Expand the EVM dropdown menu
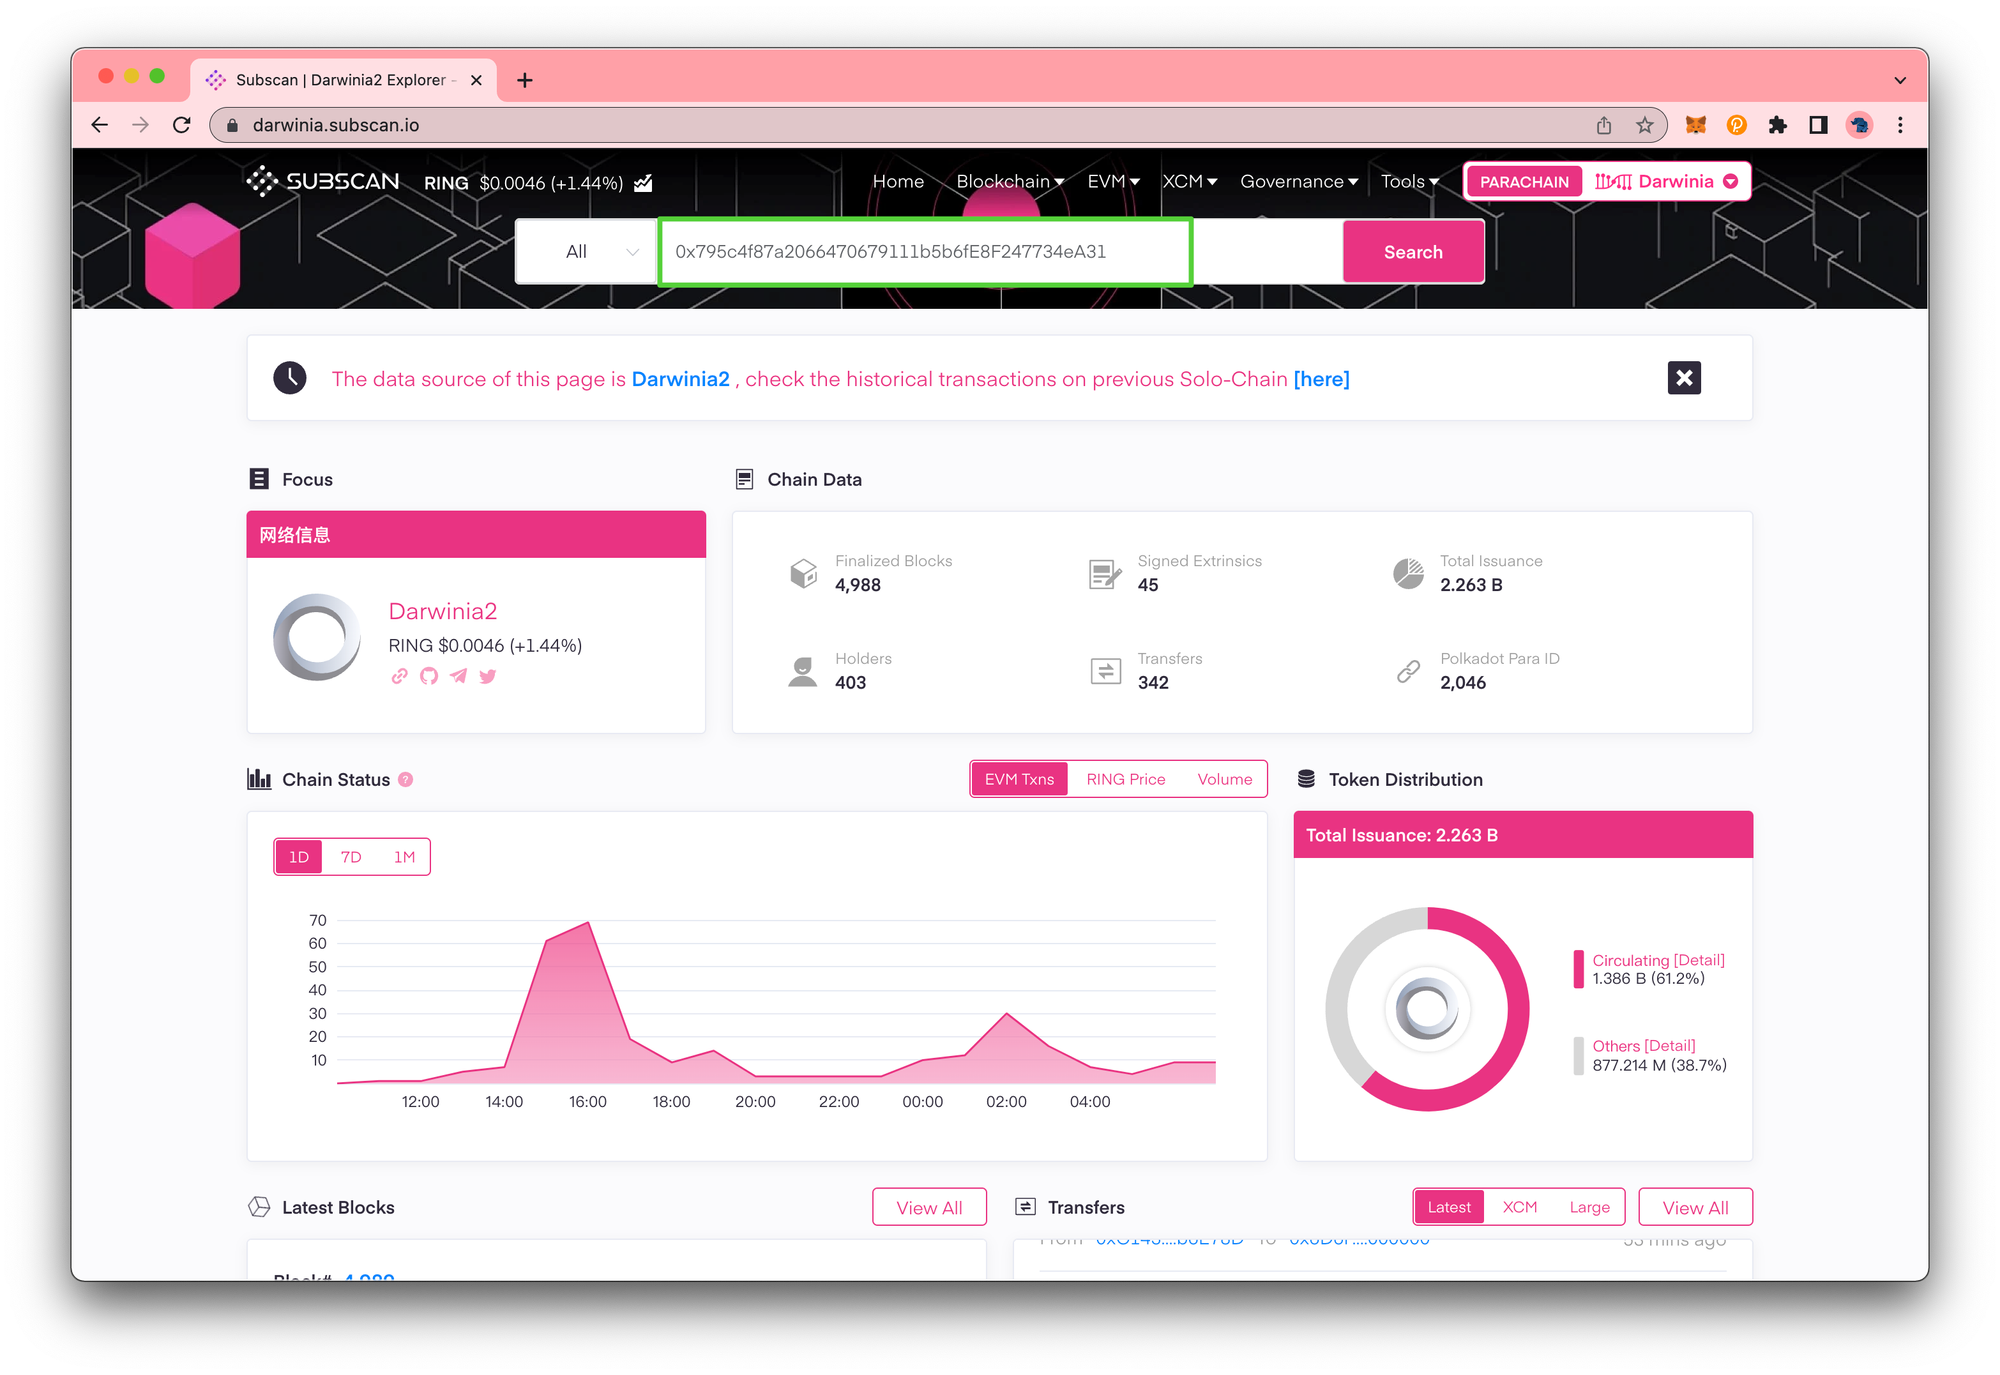 1116,181
